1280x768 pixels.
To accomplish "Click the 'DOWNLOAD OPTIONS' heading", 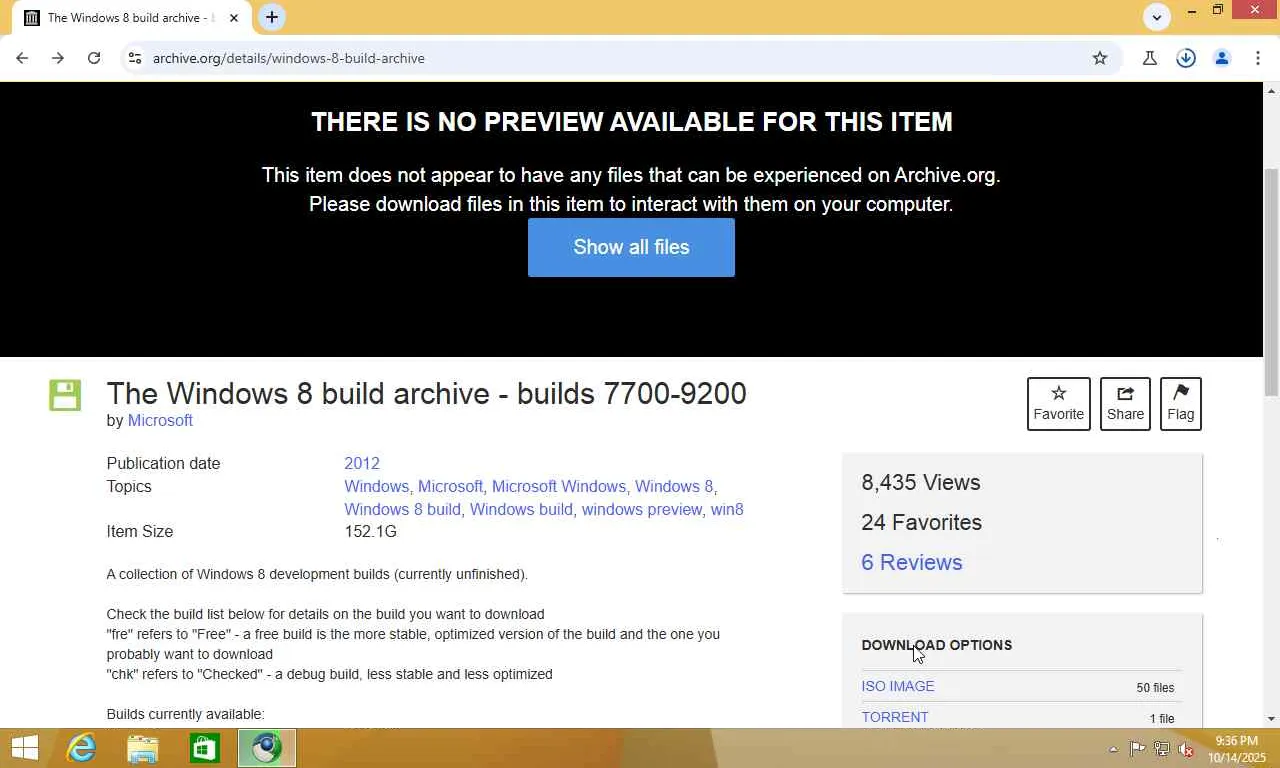I will 937,646.
